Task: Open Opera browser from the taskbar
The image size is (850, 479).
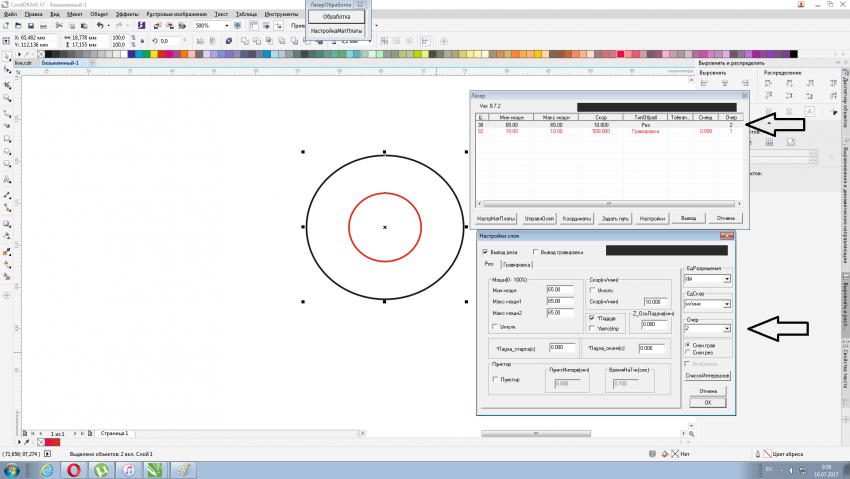Action: 74,468
